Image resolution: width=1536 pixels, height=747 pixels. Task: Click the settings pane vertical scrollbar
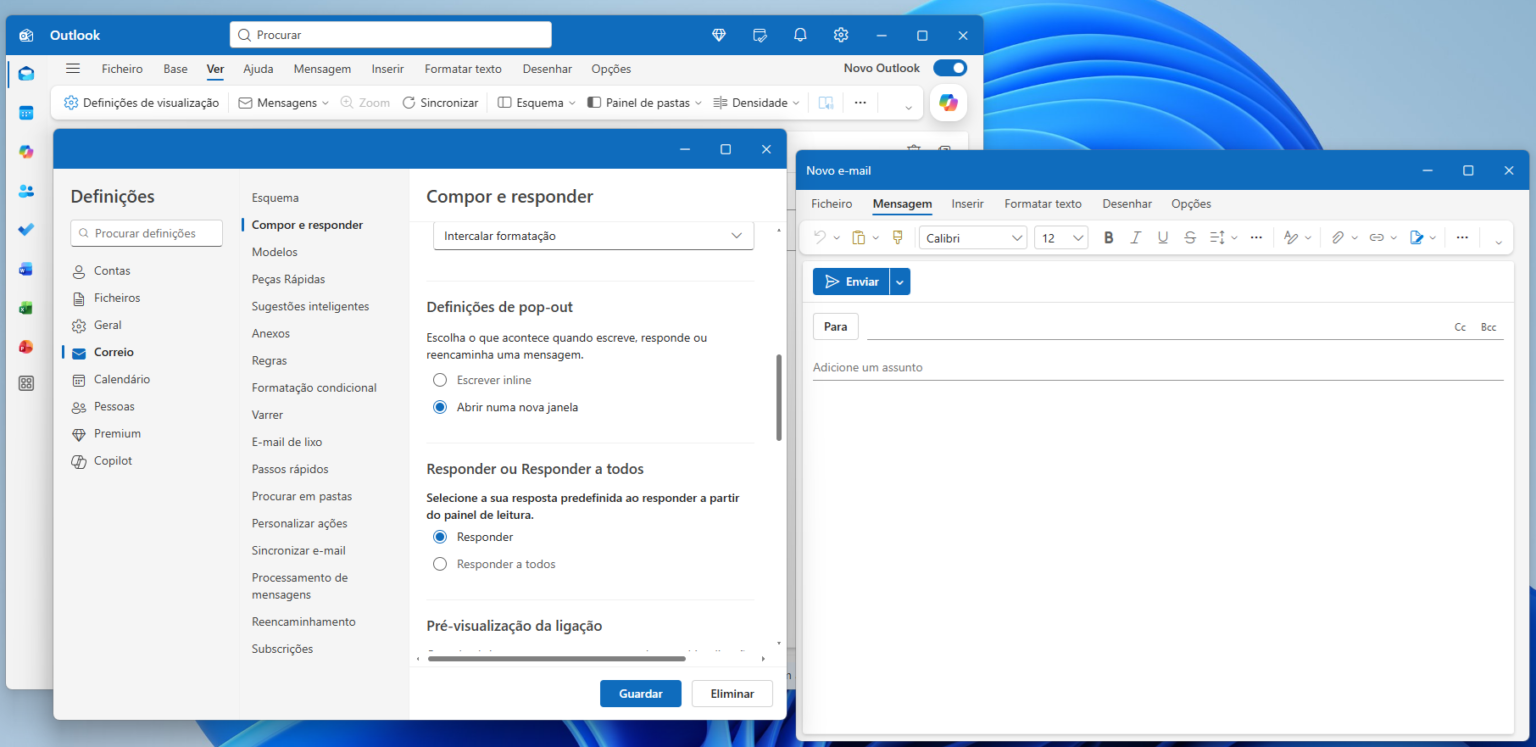(x=779, y=398)
